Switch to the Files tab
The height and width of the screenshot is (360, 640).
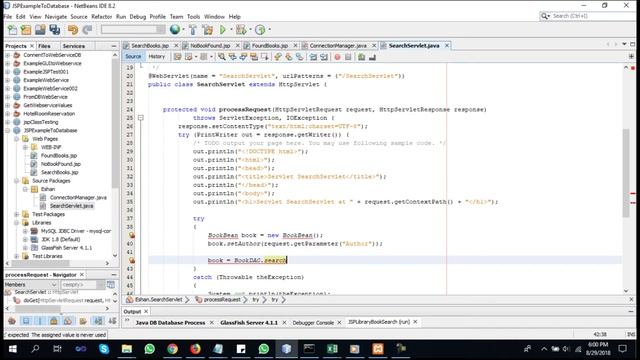(44, 46)
